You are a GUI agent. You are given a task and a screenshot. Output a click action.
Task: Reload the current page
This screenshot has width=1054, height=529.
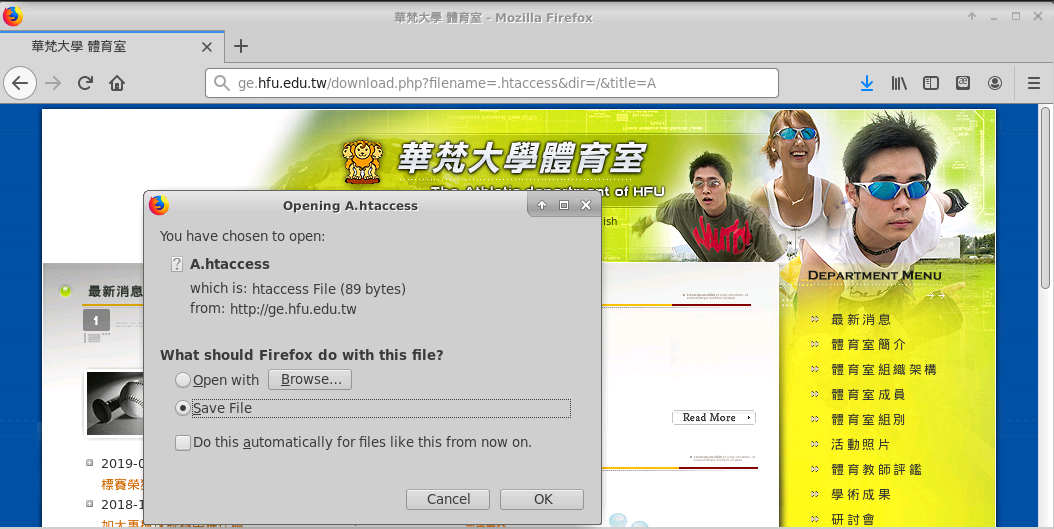pos(85,83)
